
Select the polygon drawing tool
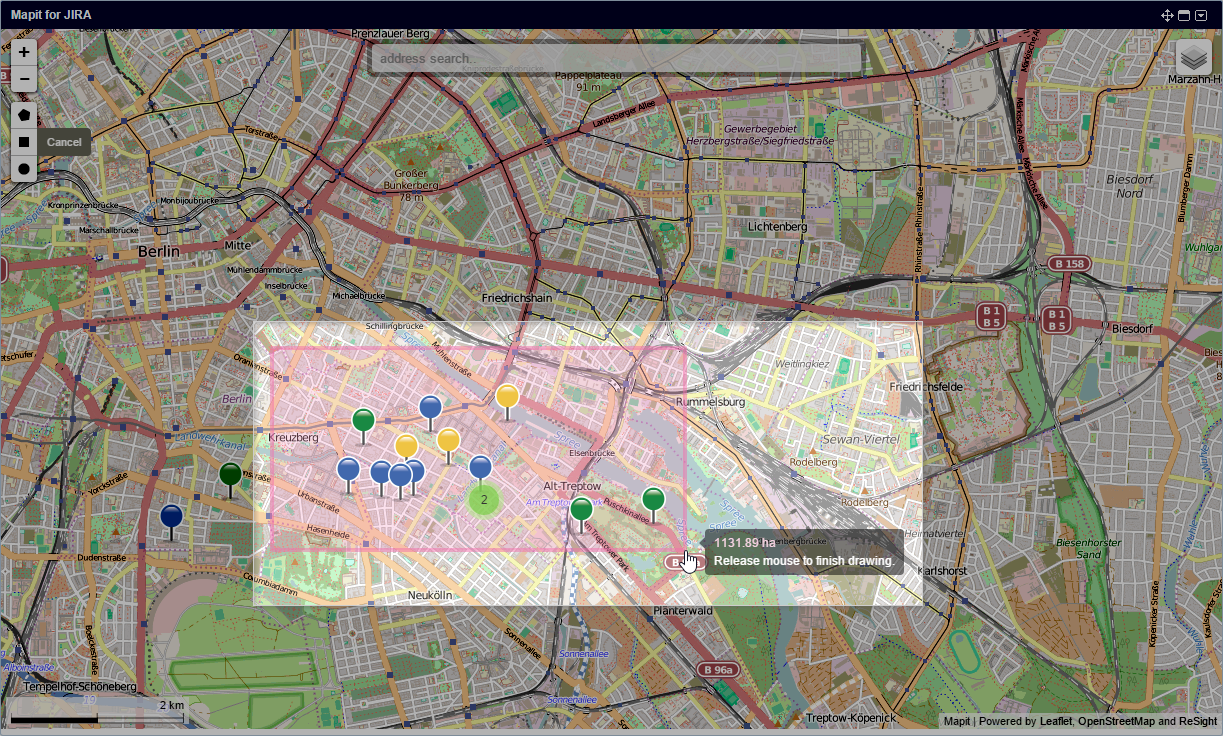click(22, 115)
